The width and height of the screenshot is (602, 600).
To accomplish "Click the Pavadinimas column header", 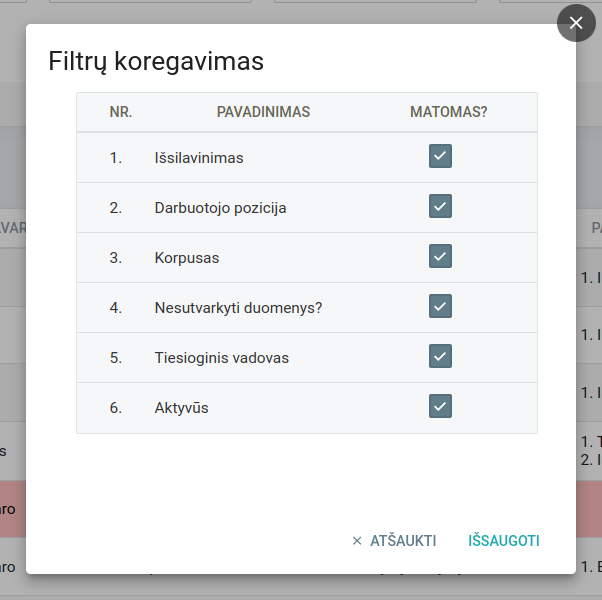I will click(263, 112).
